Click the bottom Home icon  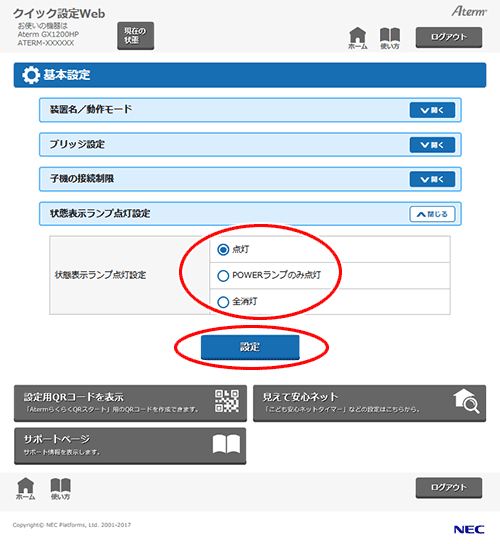(26, 489)
